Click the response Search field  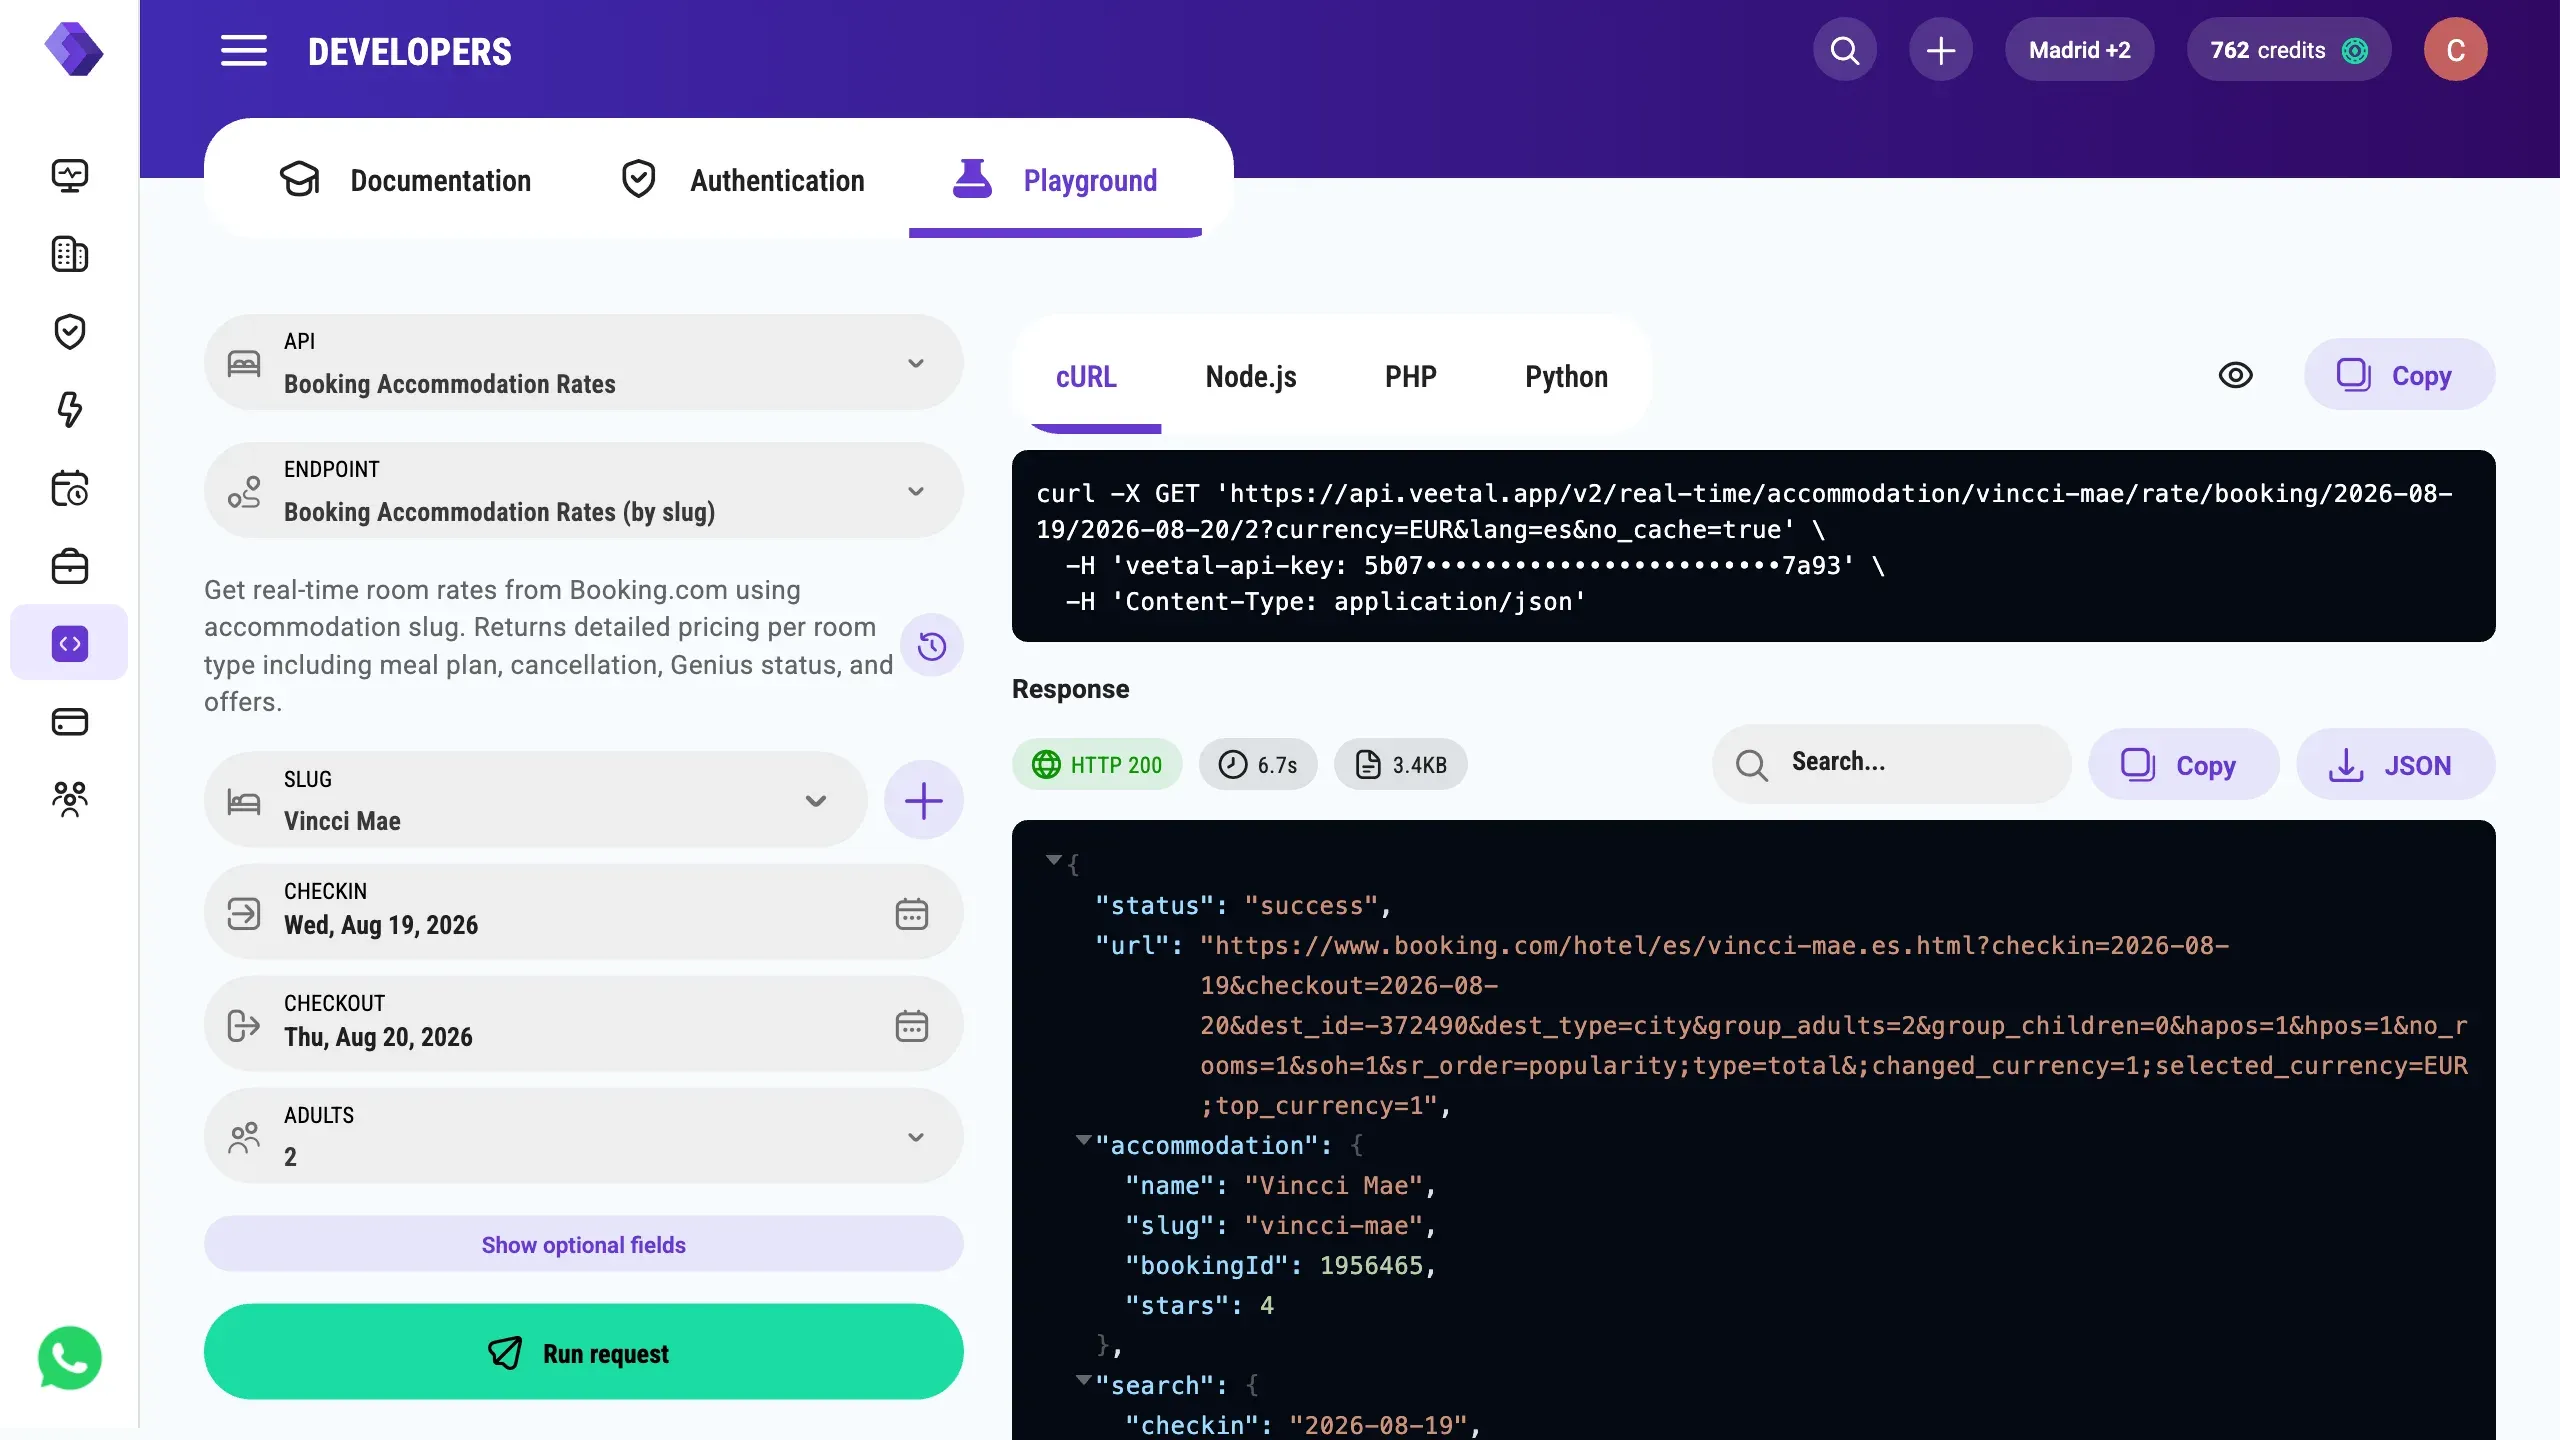coord(1891,764)
